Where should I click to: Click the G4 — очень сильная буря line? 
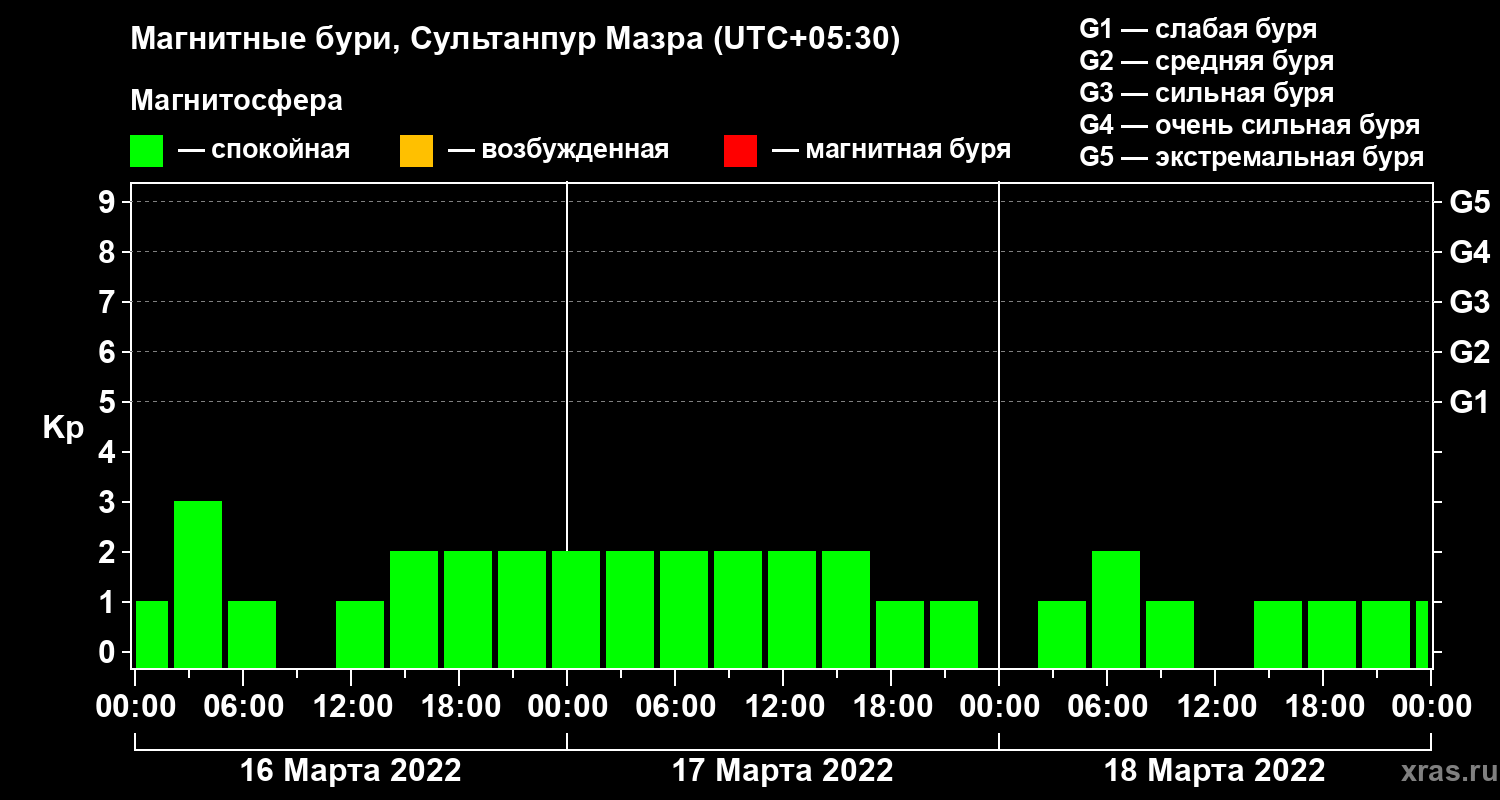pyautogui.click(x=1250, y=125)
